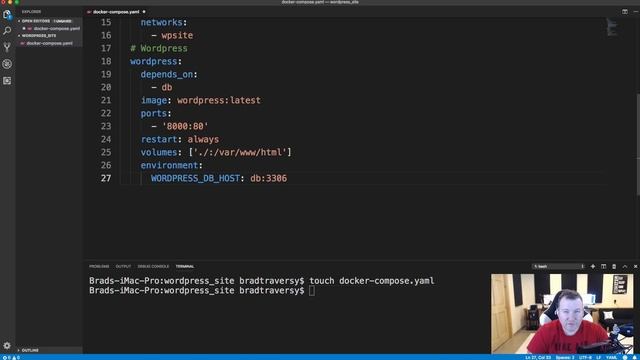
Task: Open the Explorer view in activity bar
Action: (x=7, y=15)
